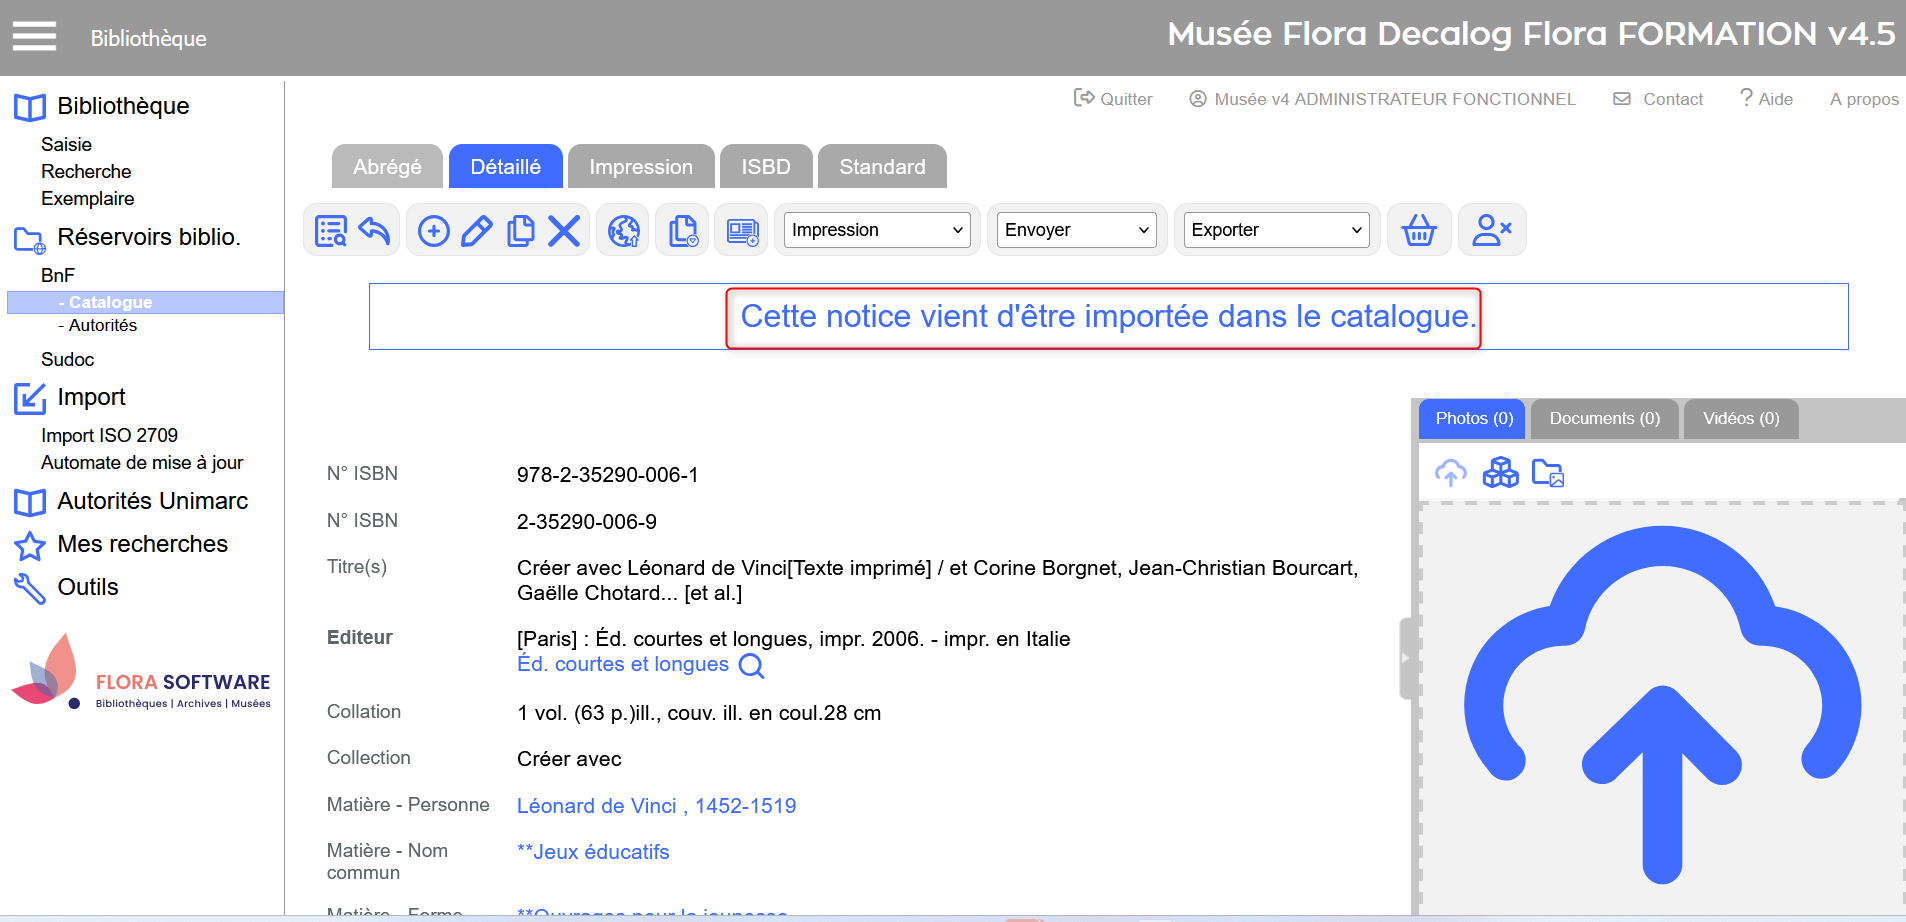Switch to the Documents (0) tab
This screenshot has height=922, width=1906.
coord(1604,419)
